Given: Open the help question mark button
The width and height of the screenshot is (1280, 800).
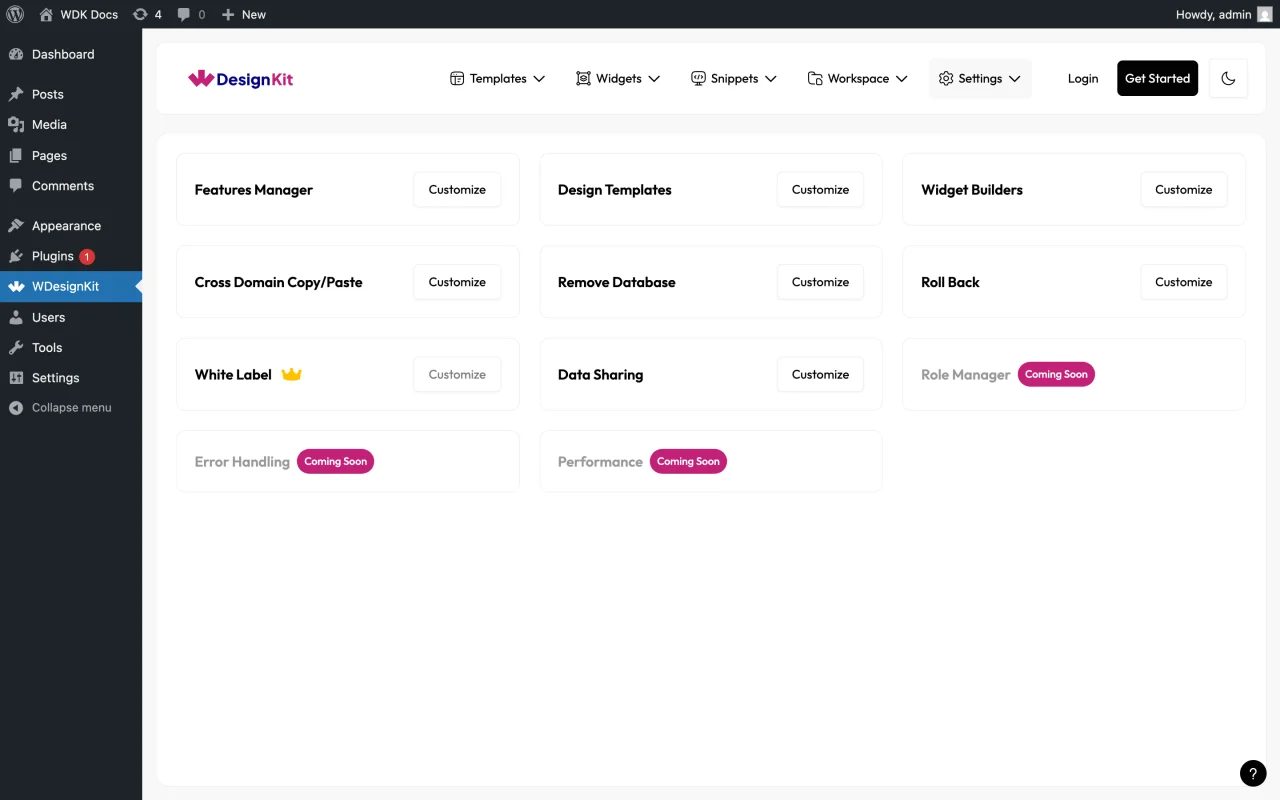Looking at the screenshot, I should point(1253,773).
